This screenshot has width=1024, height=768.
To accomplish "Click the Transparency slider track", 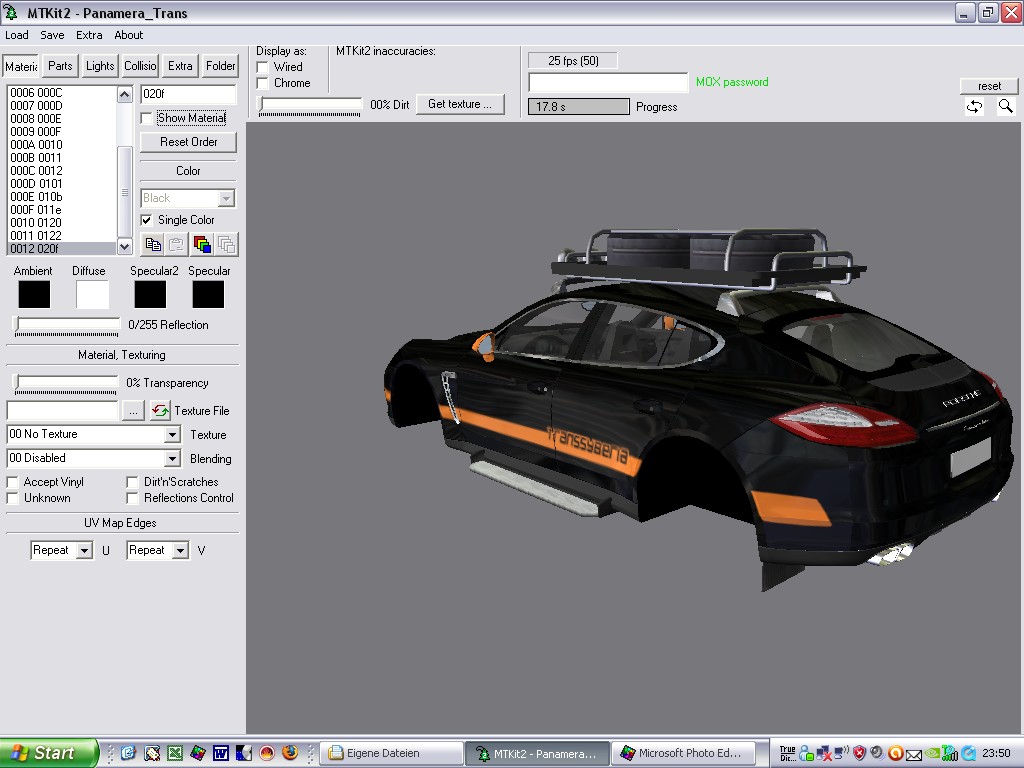I will click(65, 383).
